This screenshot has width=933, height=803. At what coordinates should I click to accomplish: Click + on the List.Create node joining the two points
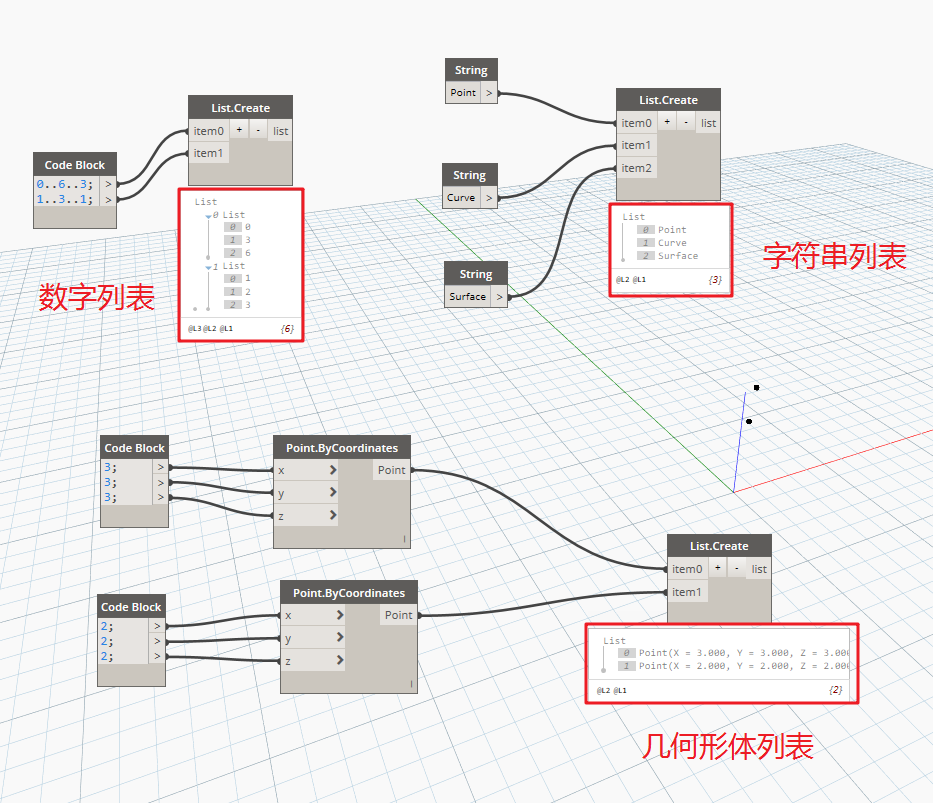[x=718, y=568]
